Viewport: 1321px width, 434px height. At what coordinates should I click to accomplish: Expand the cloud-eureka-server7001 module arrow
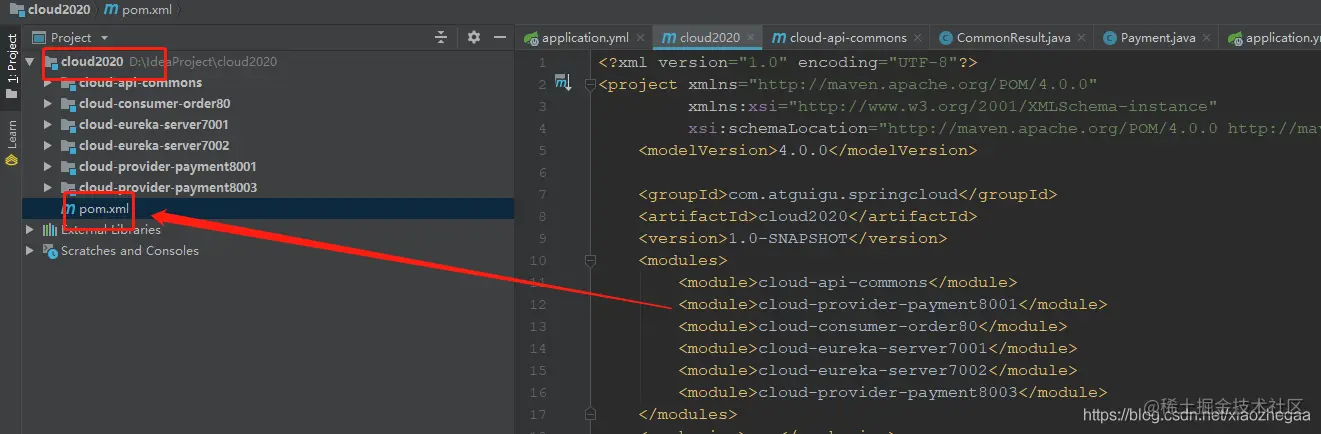point(48,125)
